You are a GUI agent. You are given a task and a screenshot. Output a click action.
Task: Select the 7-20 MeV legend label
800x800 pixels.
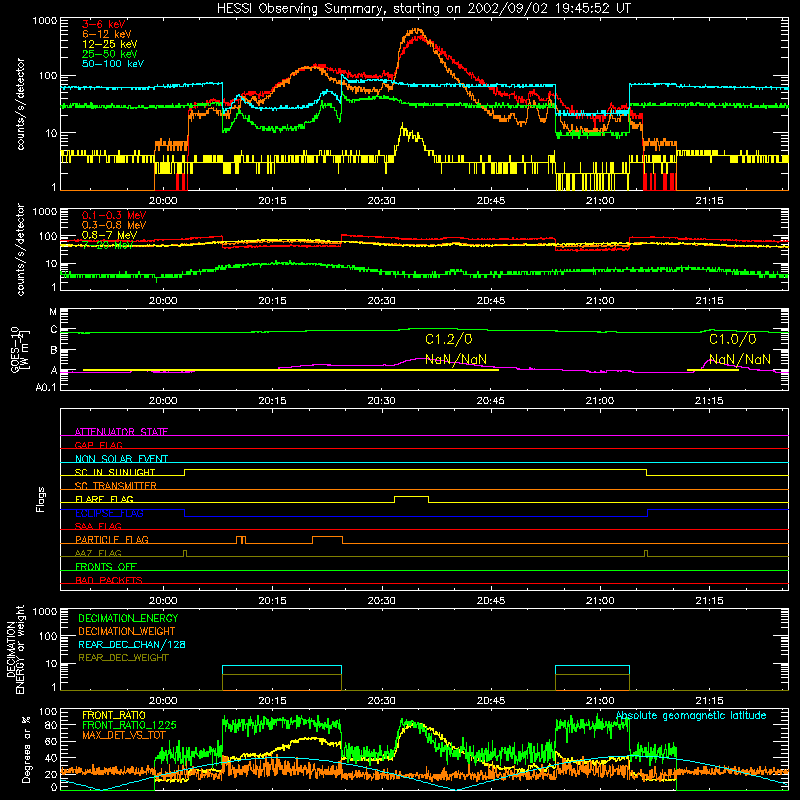point(107,245)
